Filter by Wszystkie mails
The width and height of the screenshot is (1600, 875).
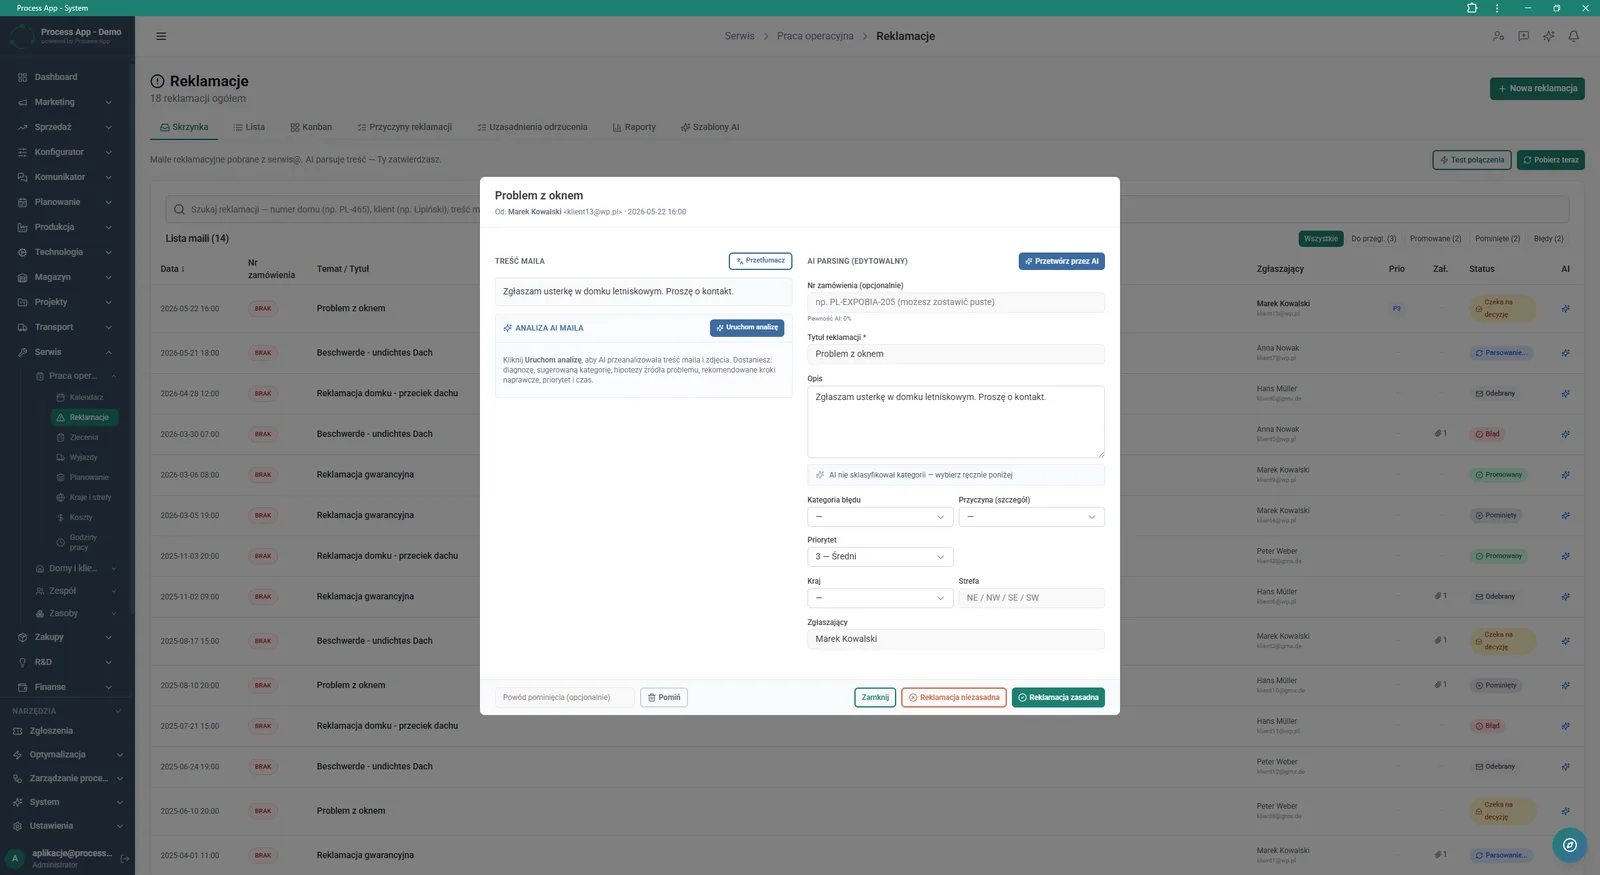point(1320,239)
